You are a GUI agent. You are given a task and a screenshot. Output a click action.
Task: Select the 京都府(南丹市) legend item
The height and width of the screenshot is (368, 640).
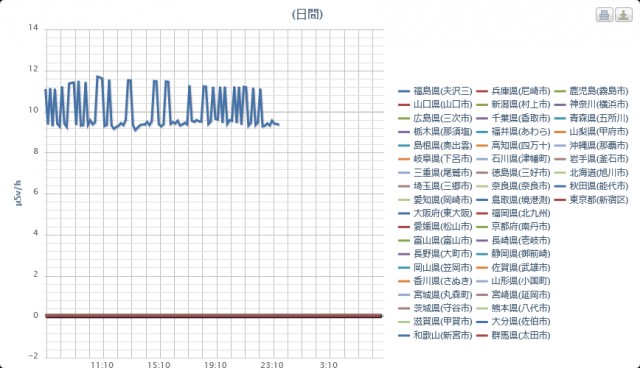click(513, 226)
